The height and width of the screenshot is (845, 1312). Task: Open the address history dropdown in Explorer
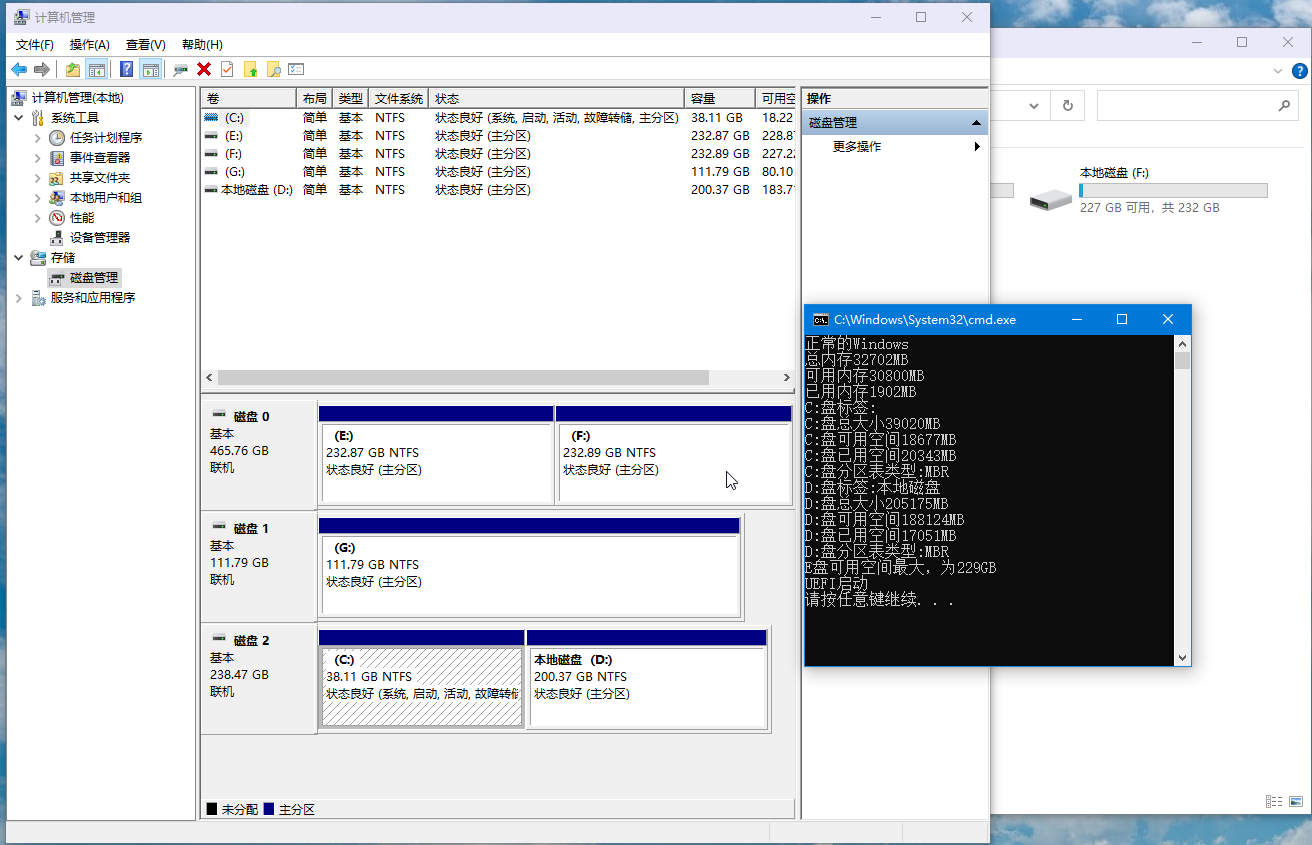tap(1034, 105)
